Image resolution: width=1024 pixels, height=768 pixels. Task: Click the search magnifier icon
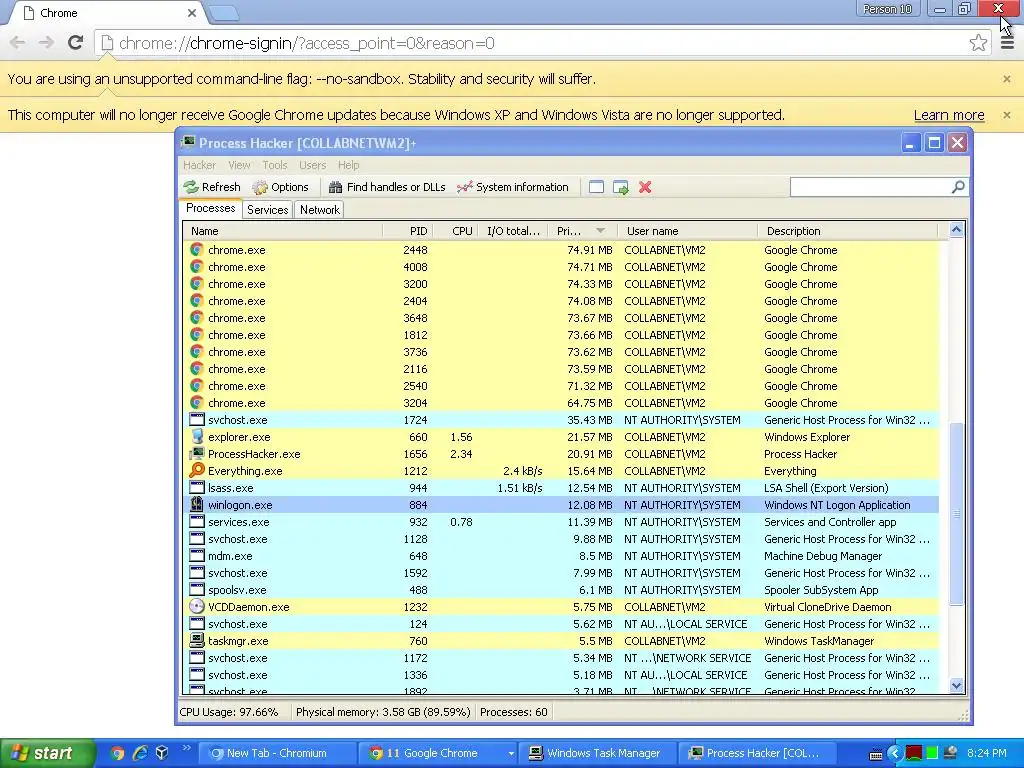[x=958, y=187]
